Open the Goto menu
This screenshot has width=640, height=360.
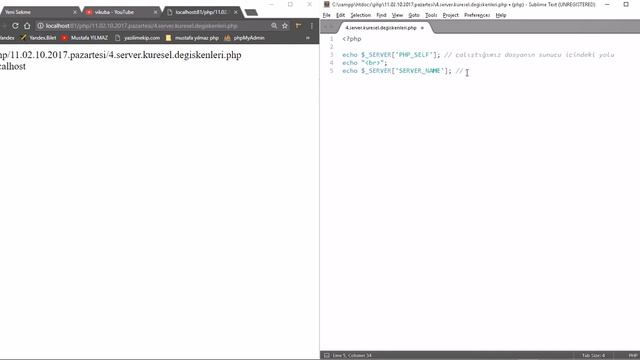[414, 15]
